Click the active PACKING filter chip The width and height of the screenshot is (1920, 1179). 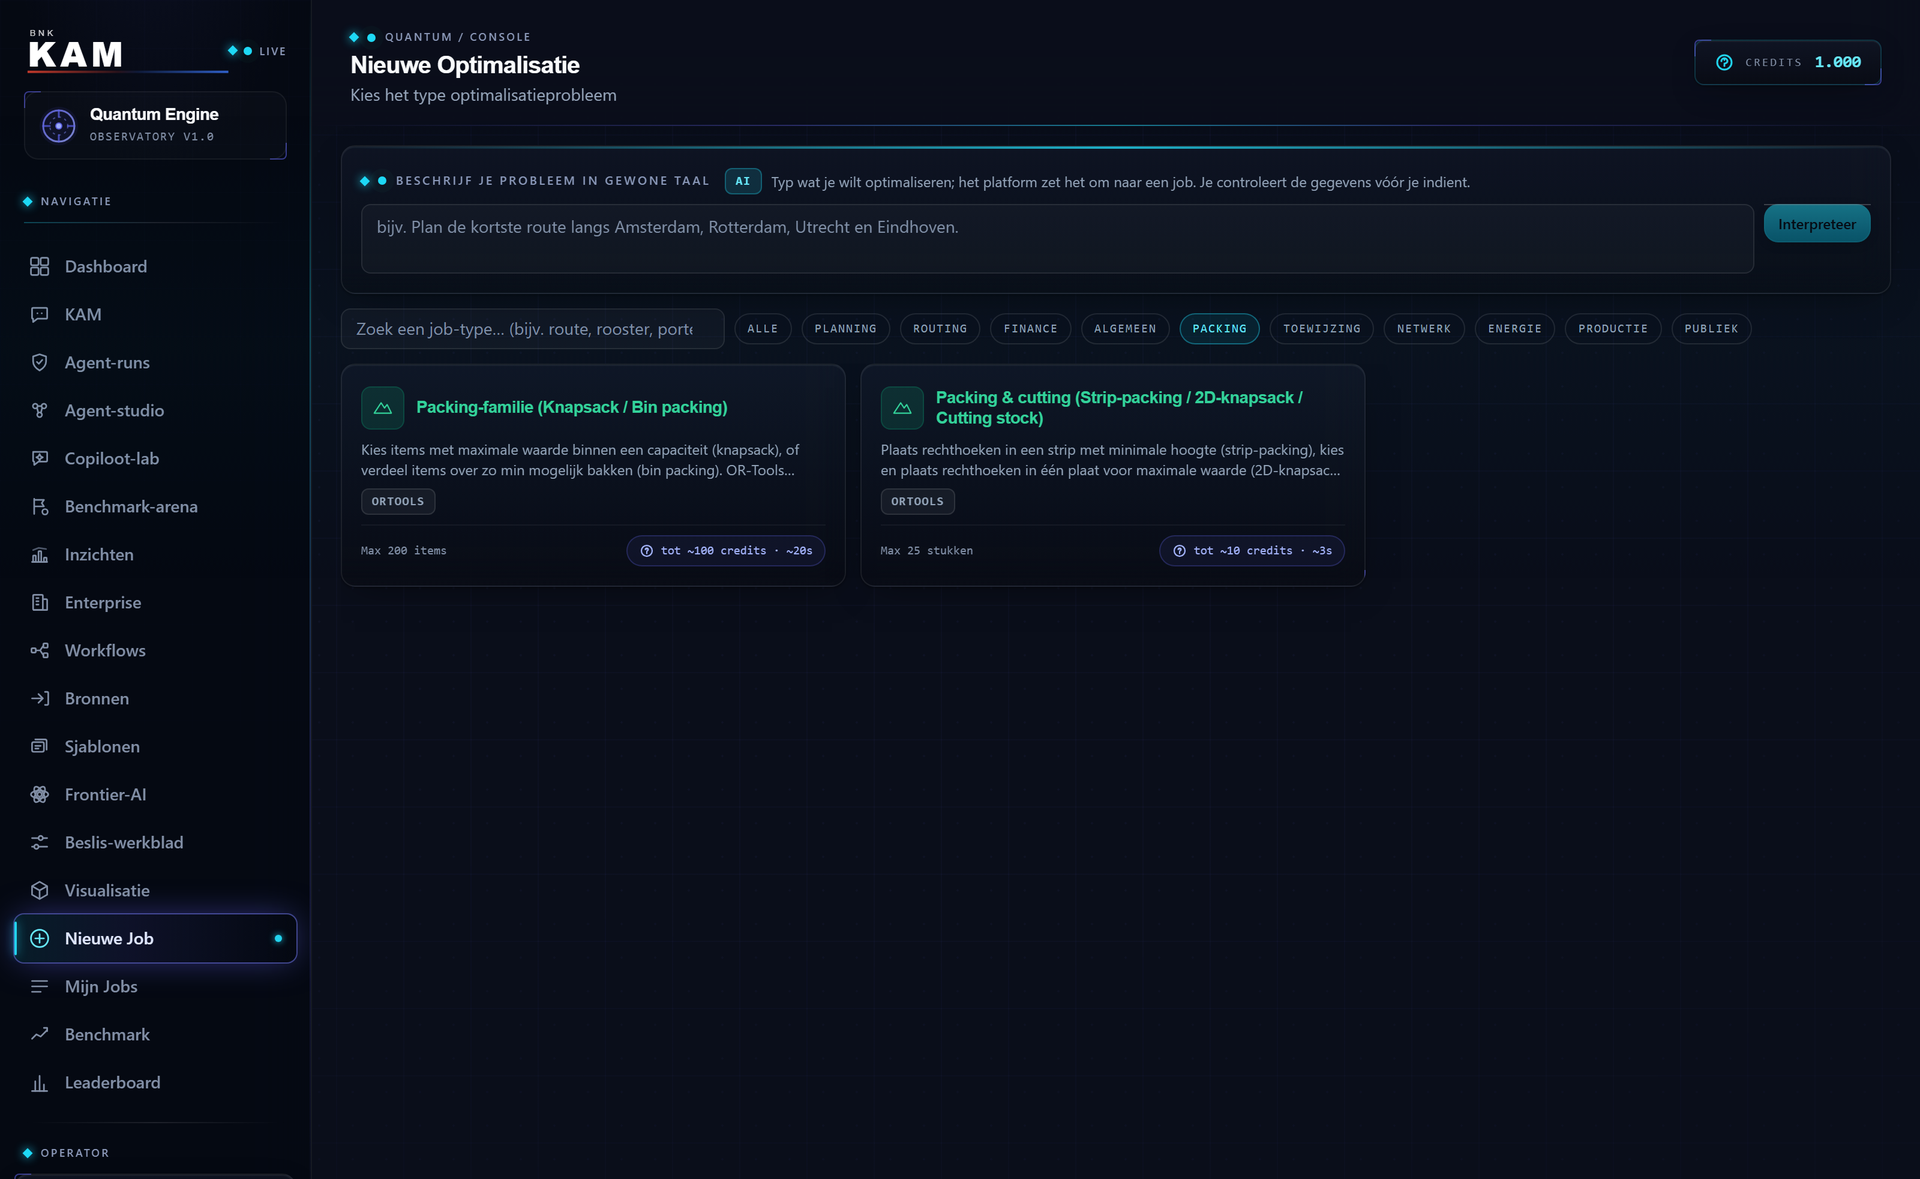[1219, 329]
